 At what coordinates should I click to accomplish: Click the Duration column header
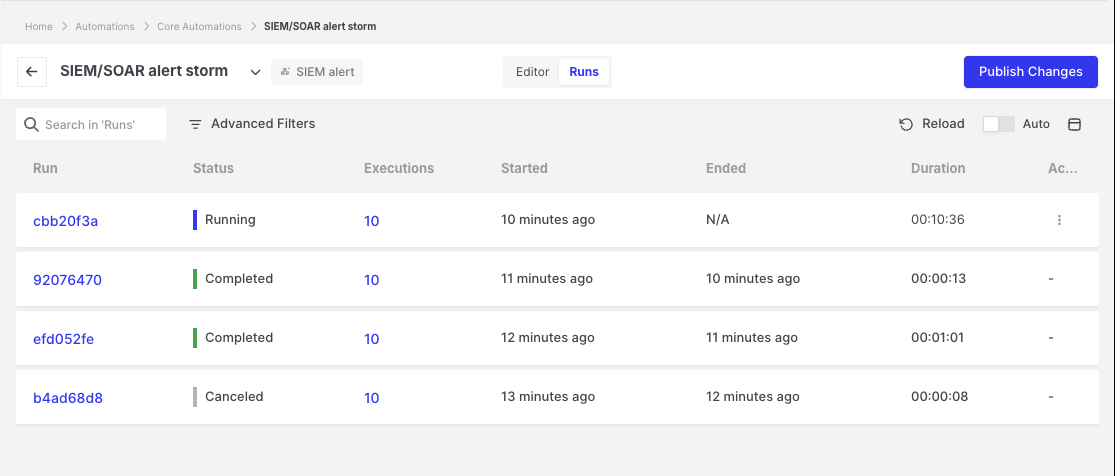coord(938,169)
